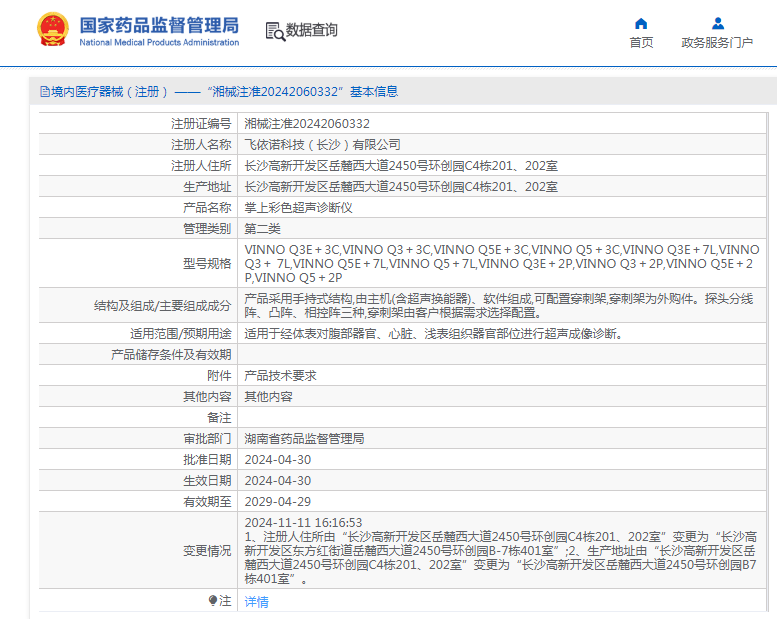Open the 详情 link
This screenshot has height=619, width=777.
click(x=257, y=602)
